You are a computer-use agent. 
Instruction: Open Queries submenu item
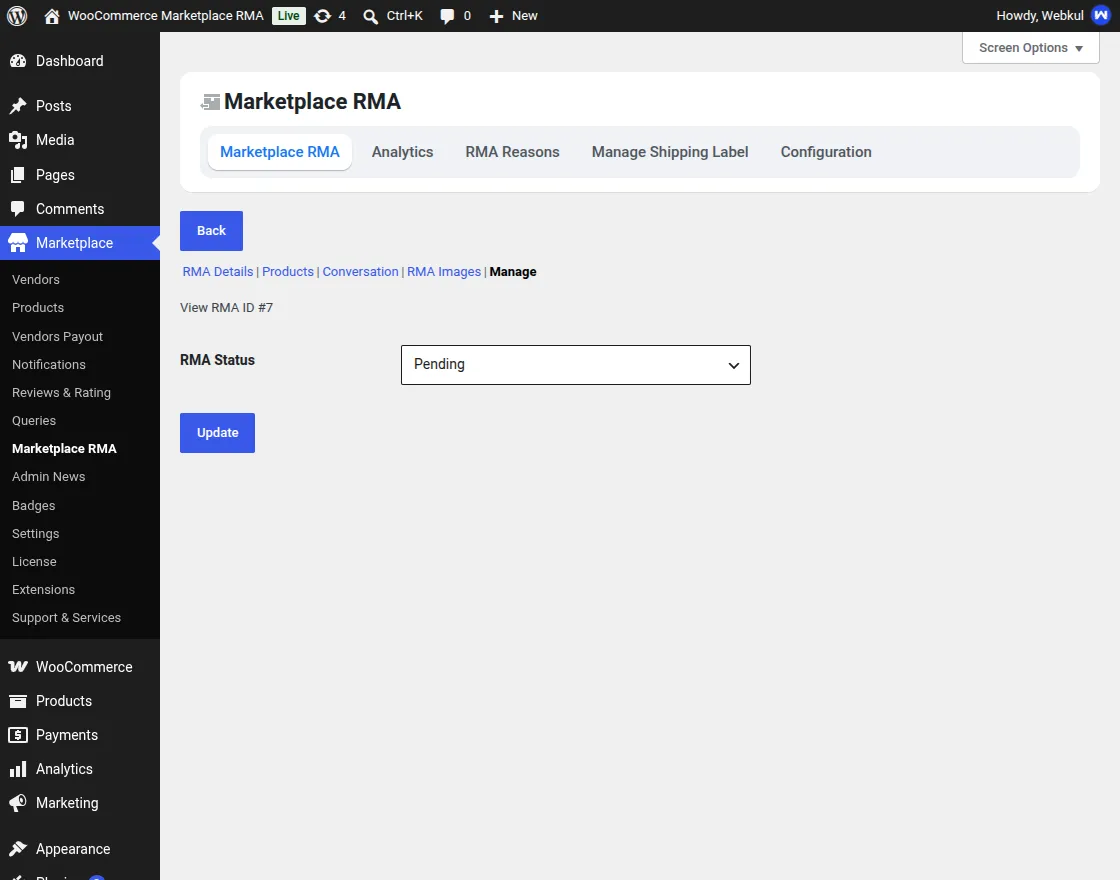click(x=34, y=421)
